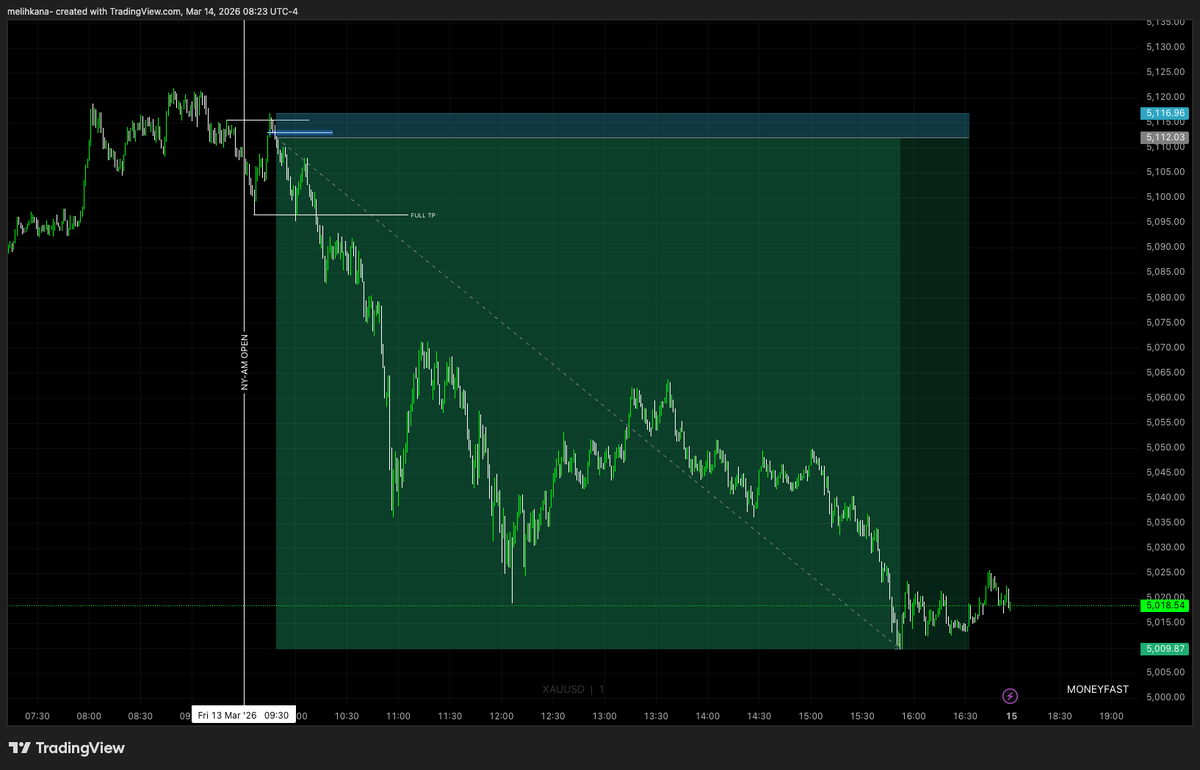The image size is (1200, 770).
Task: Click the 5,050.00 price axis value
Action: [x=1166, y=447]
